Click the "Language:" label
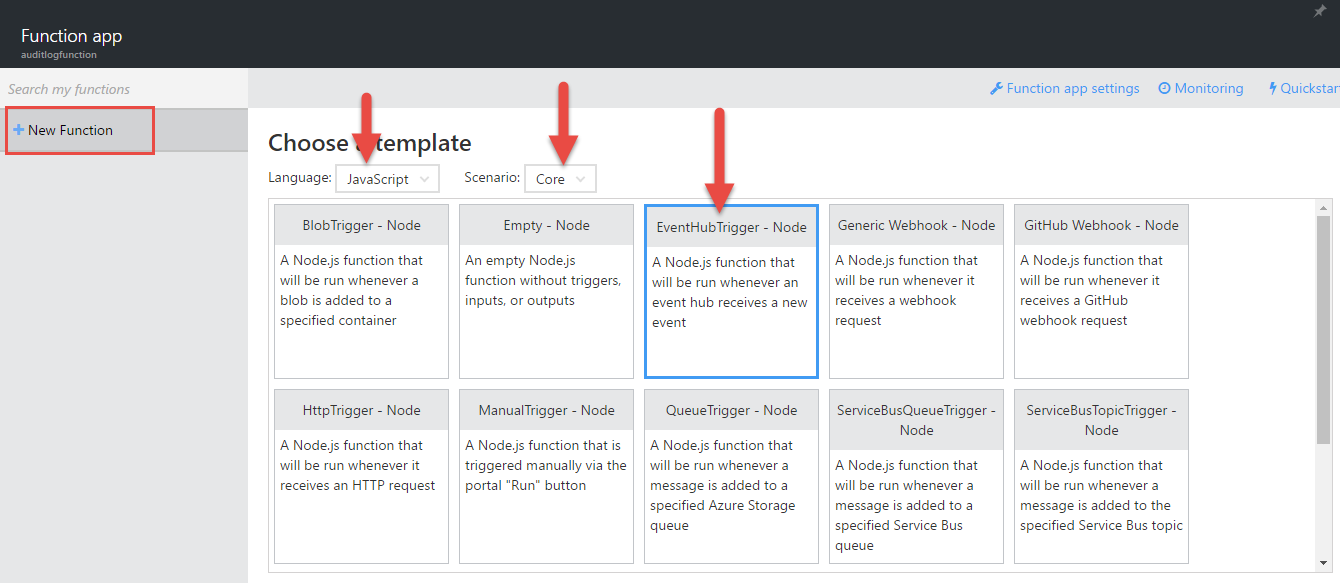1340x583 pixels. point(300,178)
